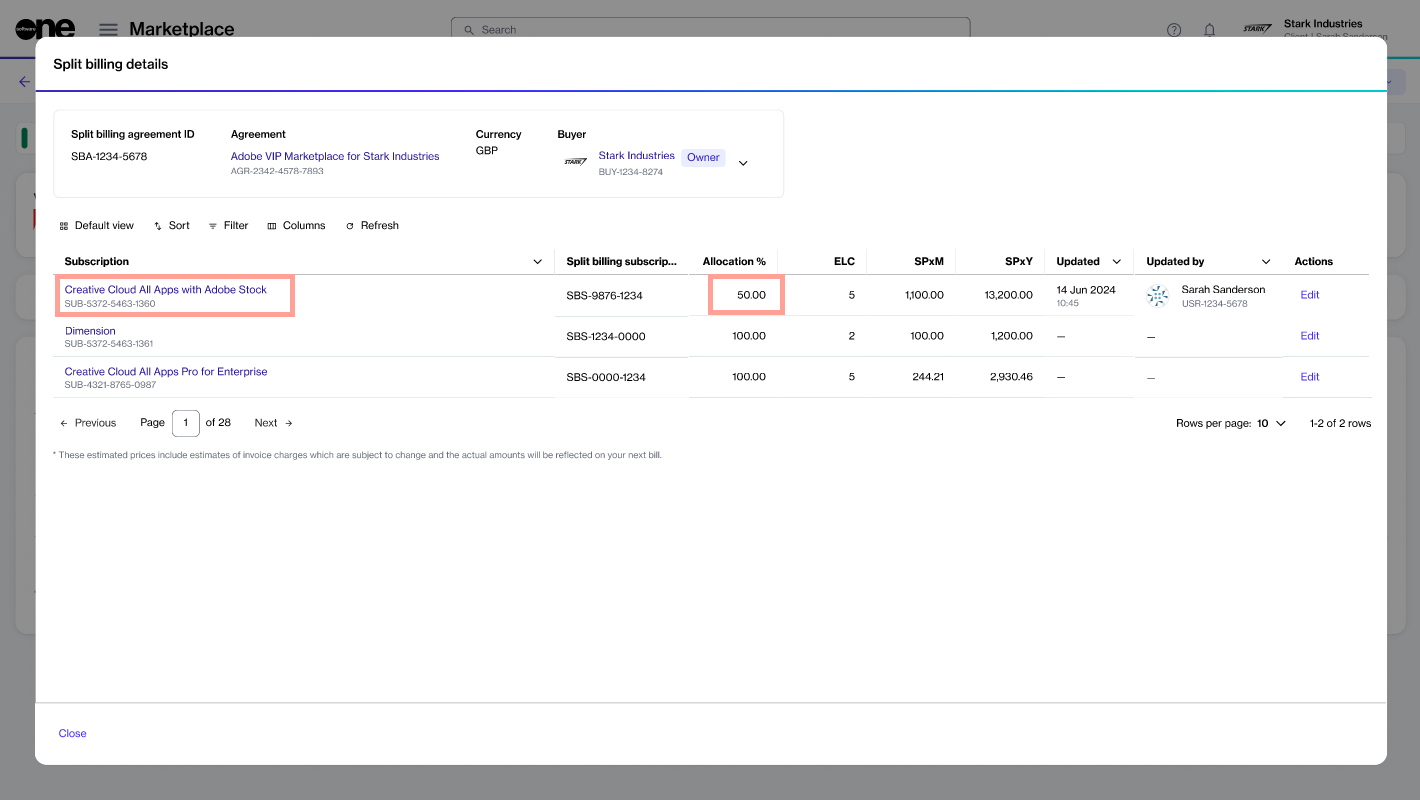Click the Default view toolbar button

click(x=96, y=226)
